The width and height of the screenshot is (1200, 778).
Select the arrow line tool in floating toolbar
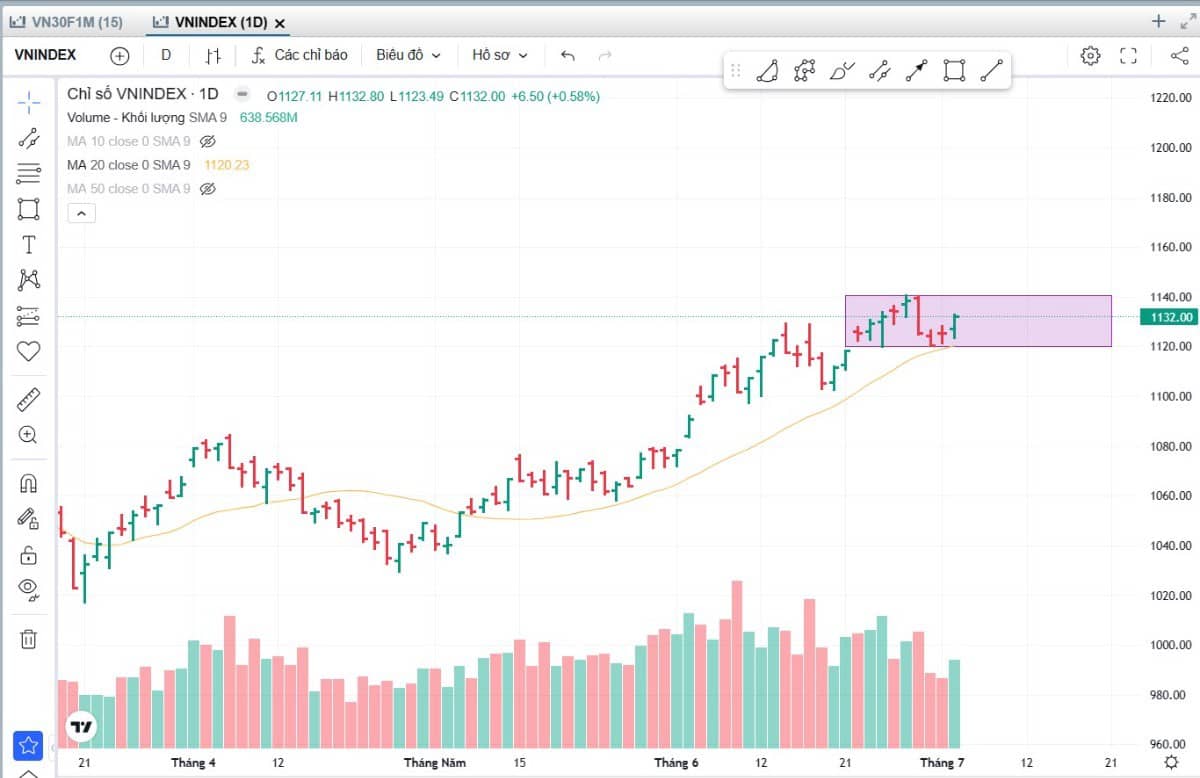[916, 70]
